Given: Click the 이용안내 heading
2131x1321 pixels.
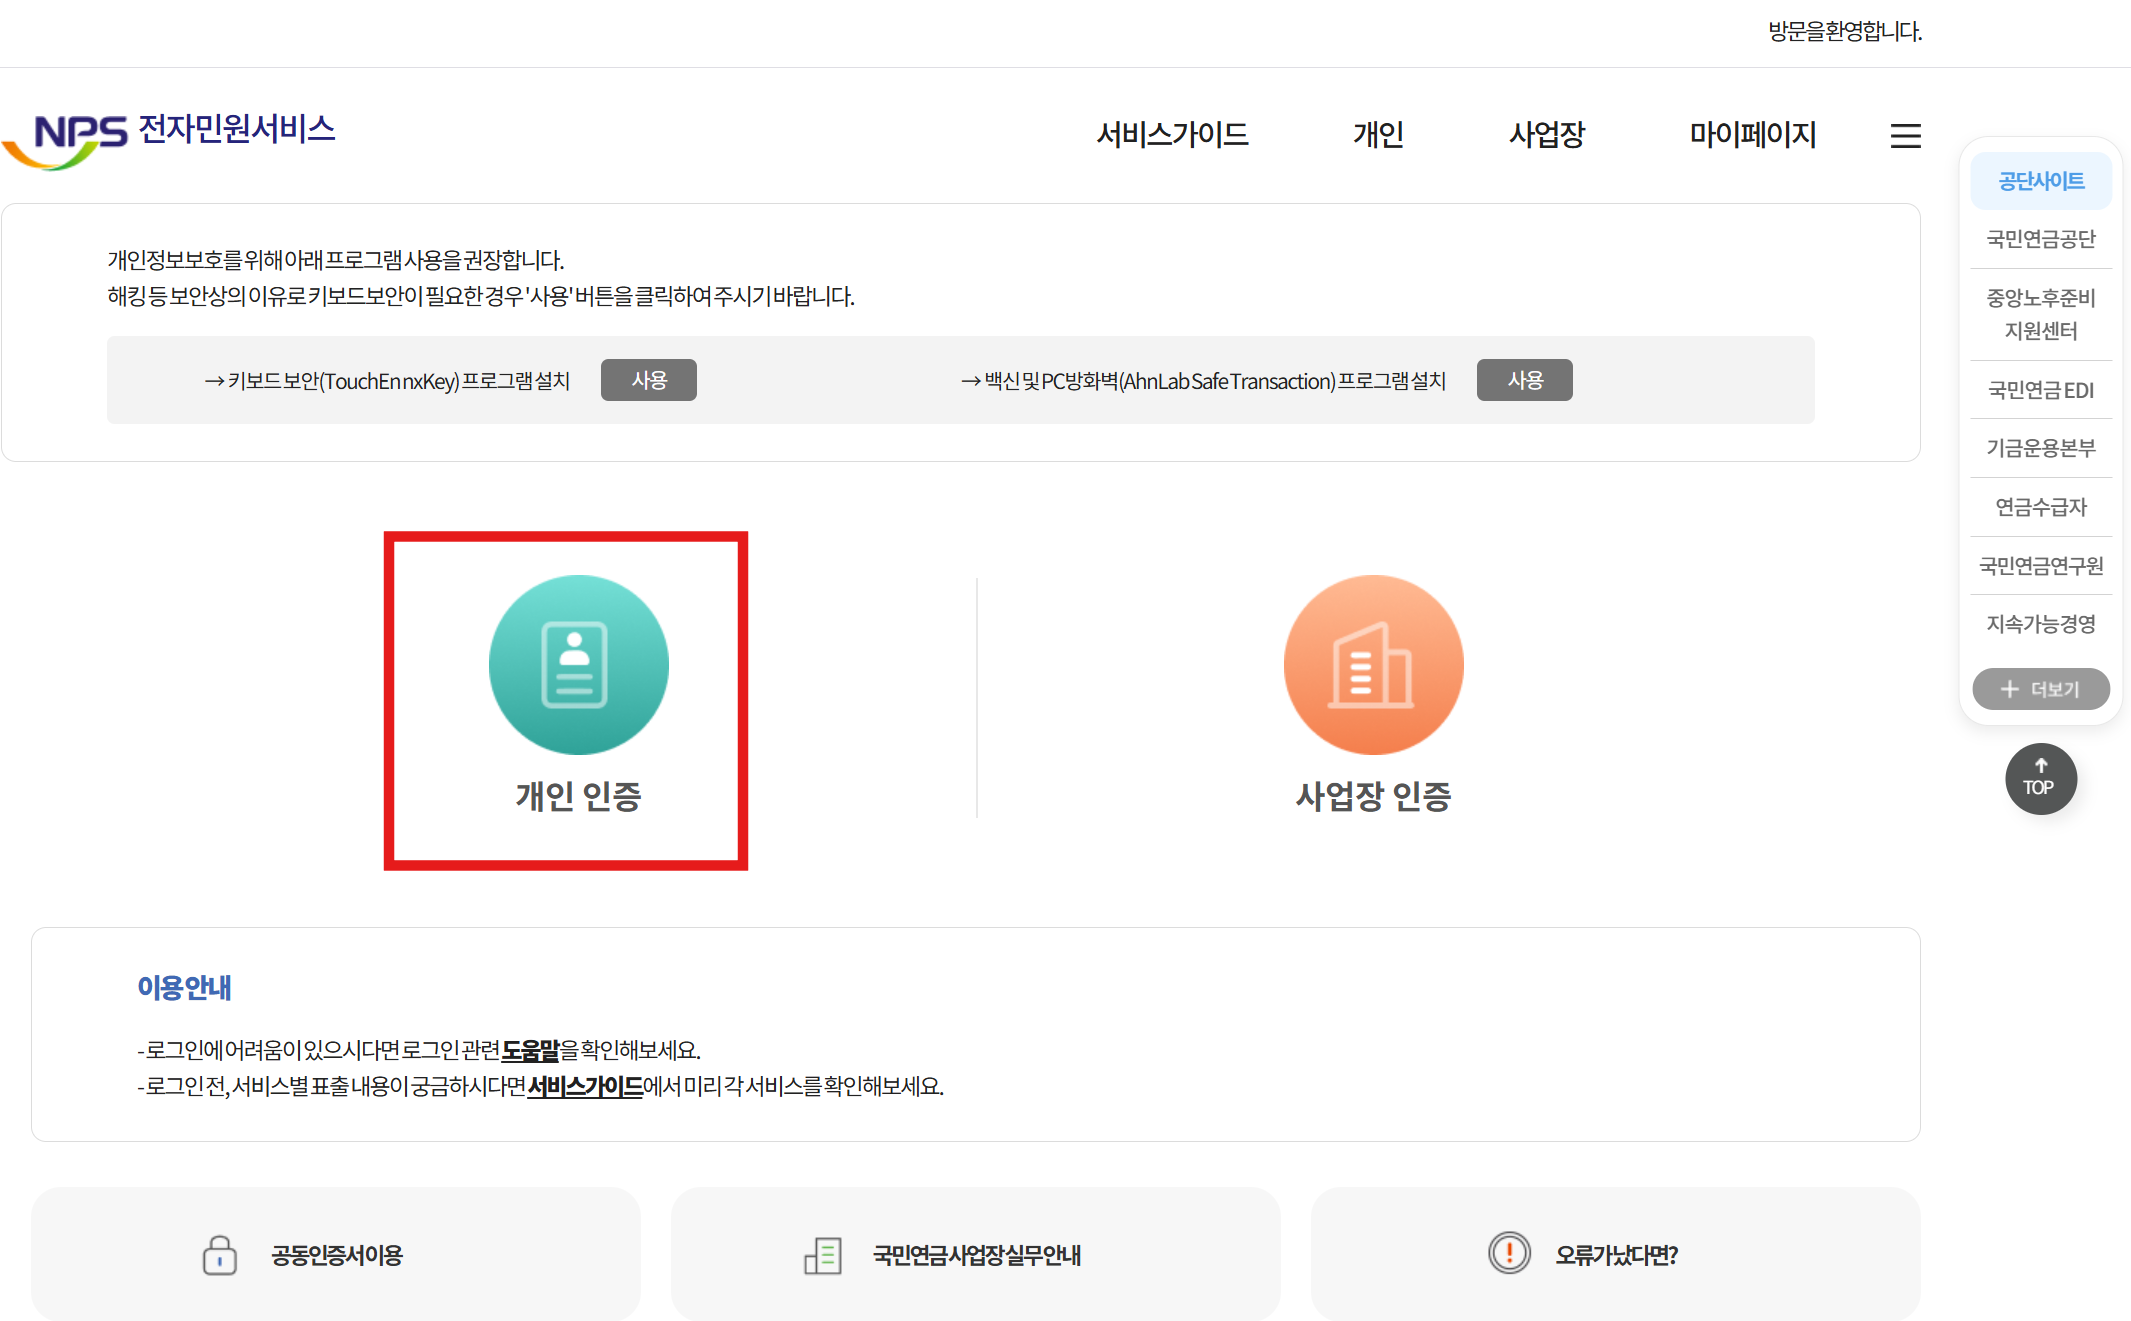Looking at the screenshot, I should click(x=184, y=988).
